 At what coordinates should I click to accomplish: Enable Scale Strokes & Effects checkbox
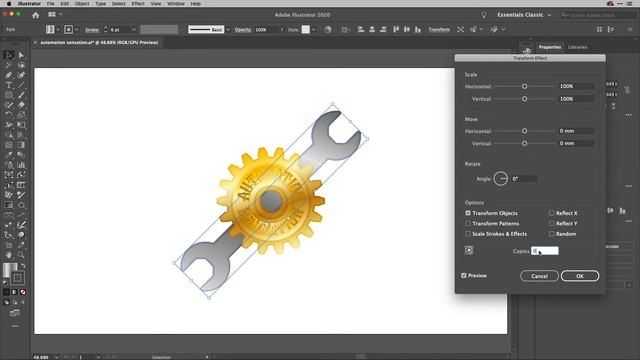tap(468, 234)
